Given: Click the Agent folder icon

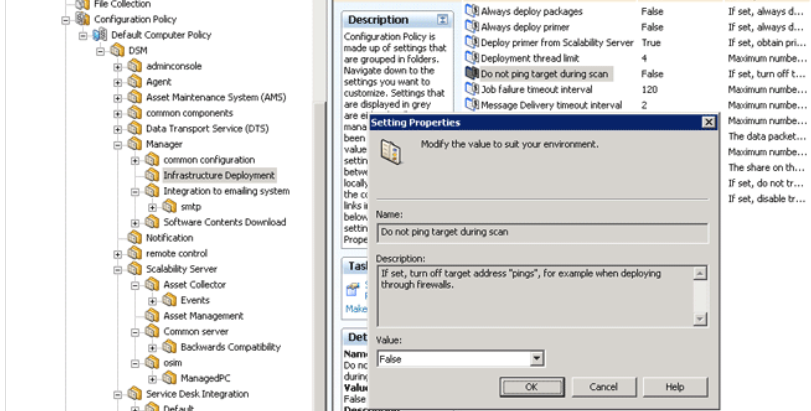Looking at the screenshot, I should tap(134, 82).
